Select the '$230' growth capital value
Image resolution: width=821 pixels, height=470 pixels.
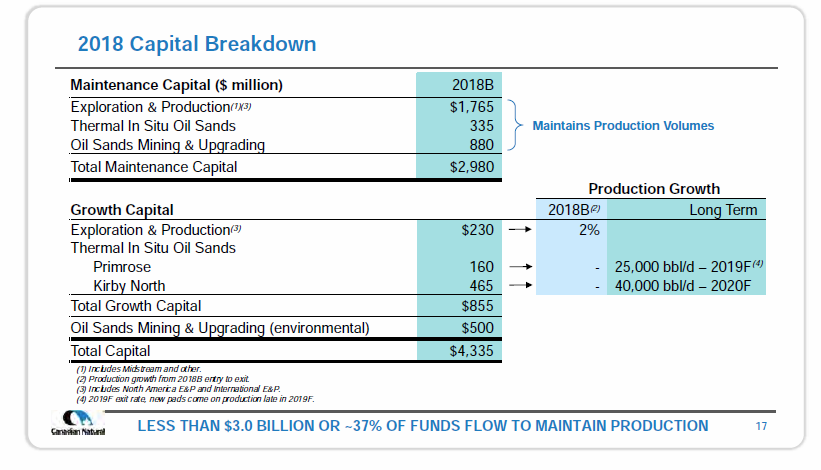477,230
